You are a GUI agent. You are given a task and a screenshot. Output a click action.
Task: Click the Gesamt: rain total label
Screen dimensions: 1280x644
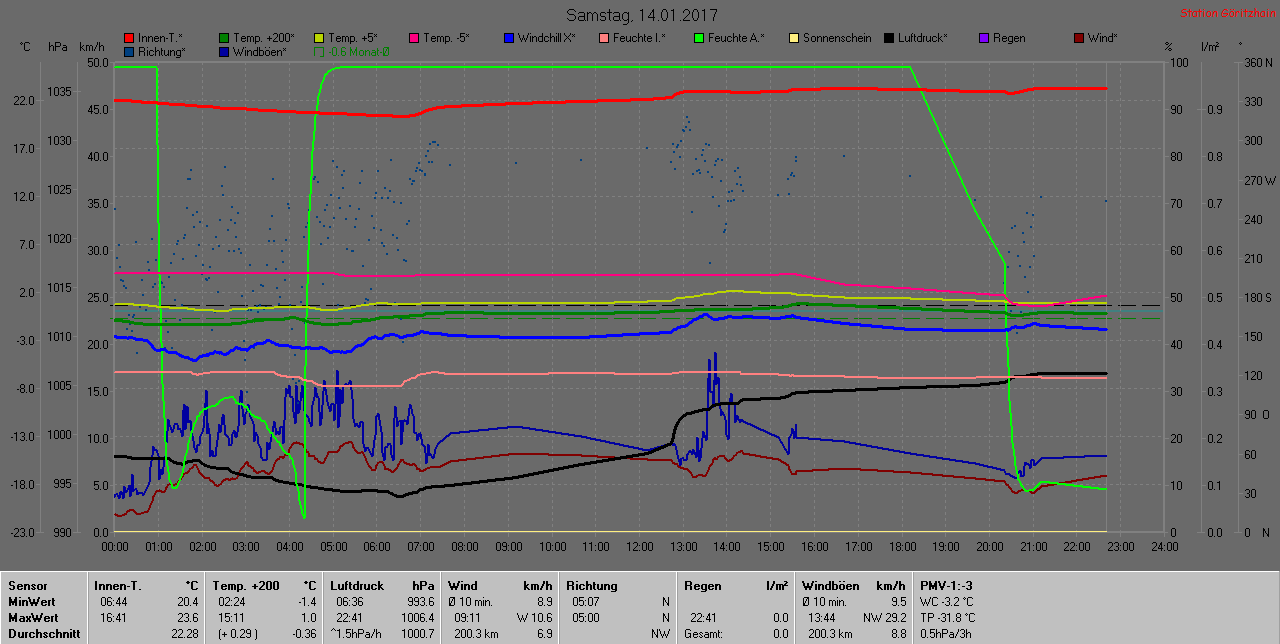click(703, 634)
